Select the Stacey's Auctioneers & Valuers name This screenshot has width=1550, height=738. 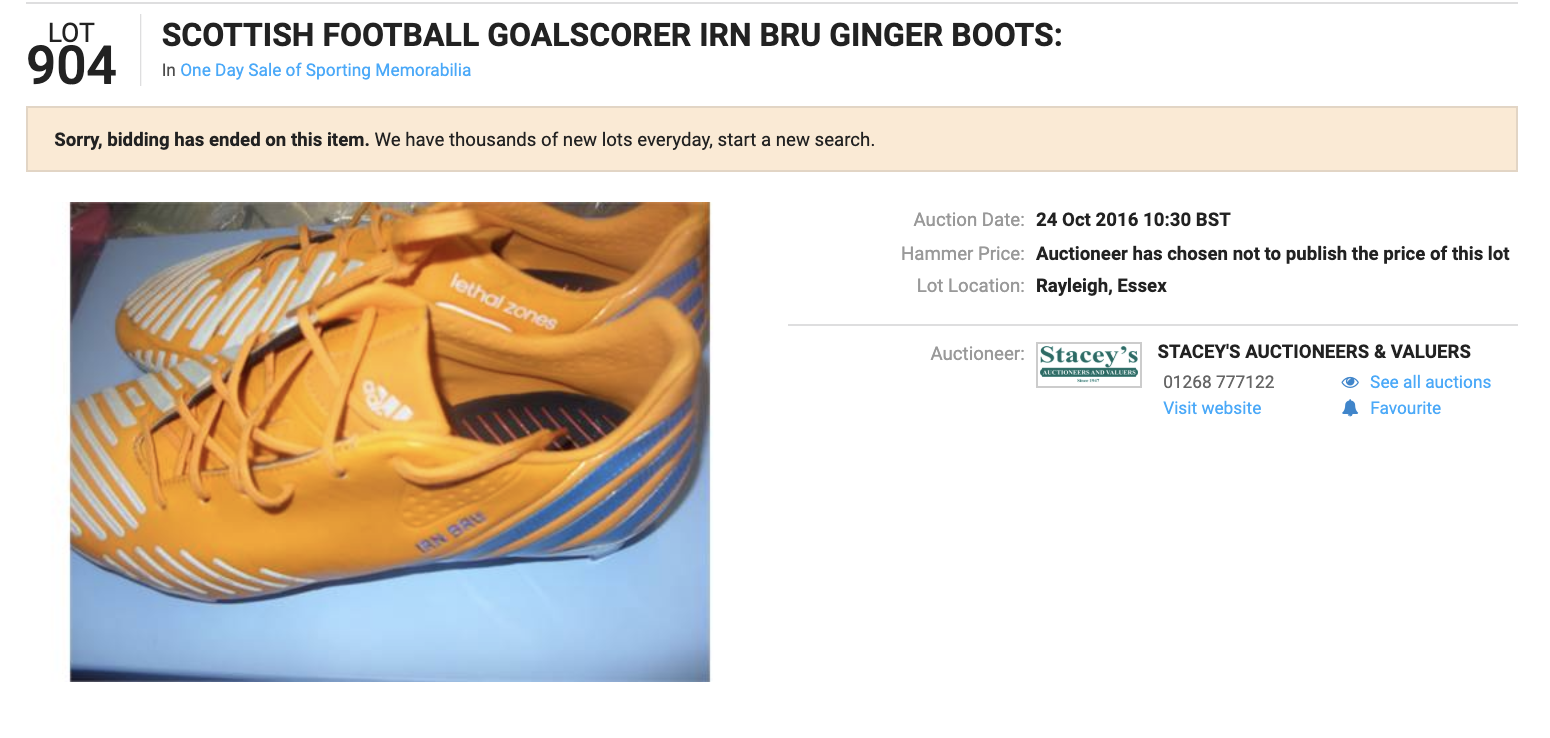[x=1314, y=352]
